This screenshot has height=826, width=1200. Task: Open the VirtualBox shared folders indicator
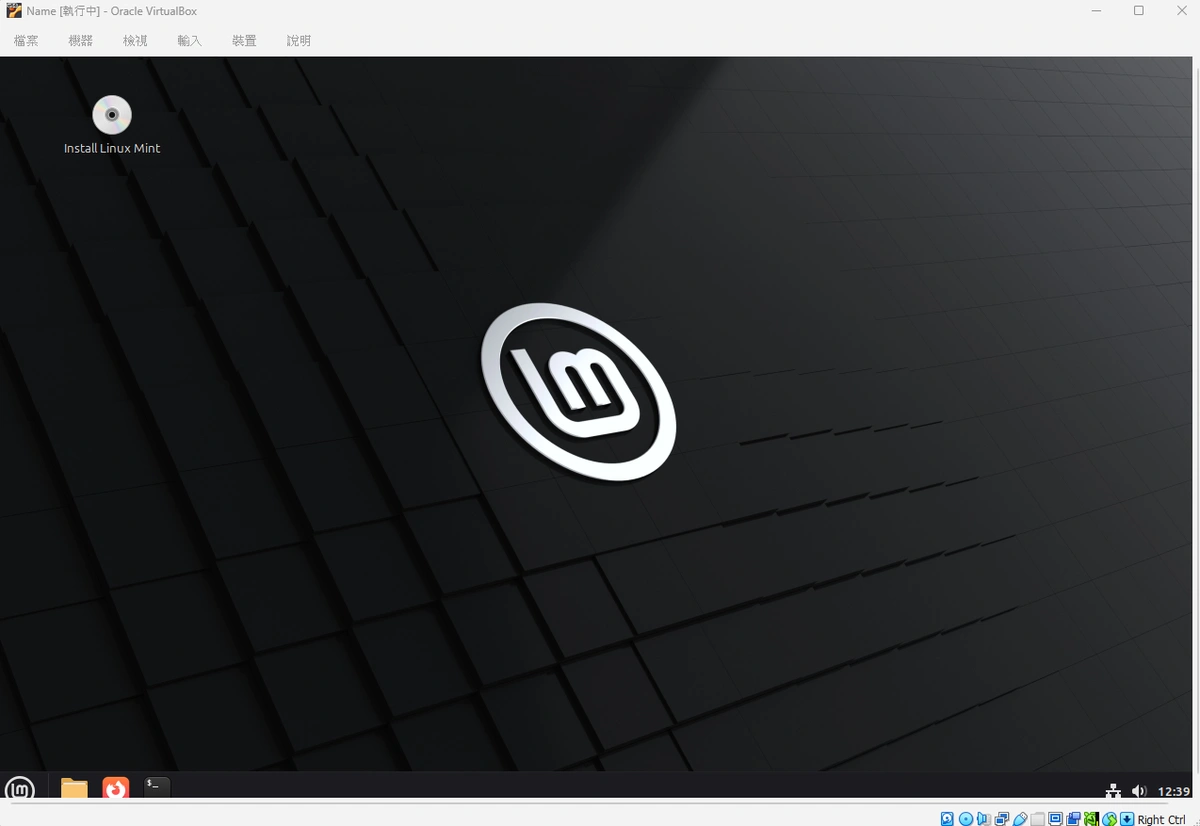coord(1037,819)
